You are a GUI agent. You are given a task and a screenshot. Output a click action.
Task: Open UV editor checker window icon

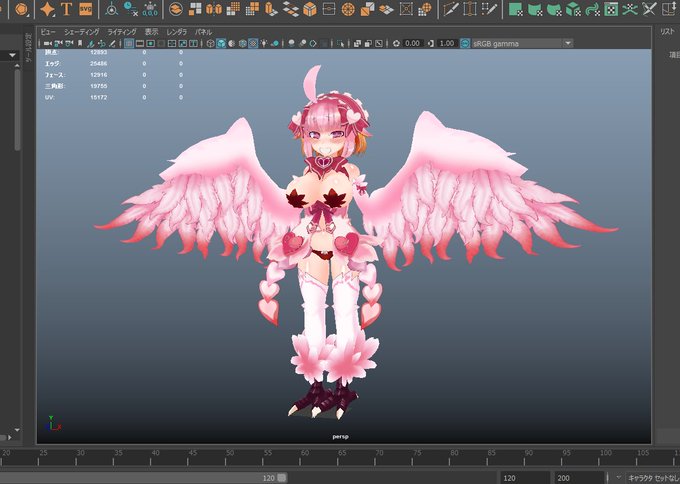click(x=611, y=9)
